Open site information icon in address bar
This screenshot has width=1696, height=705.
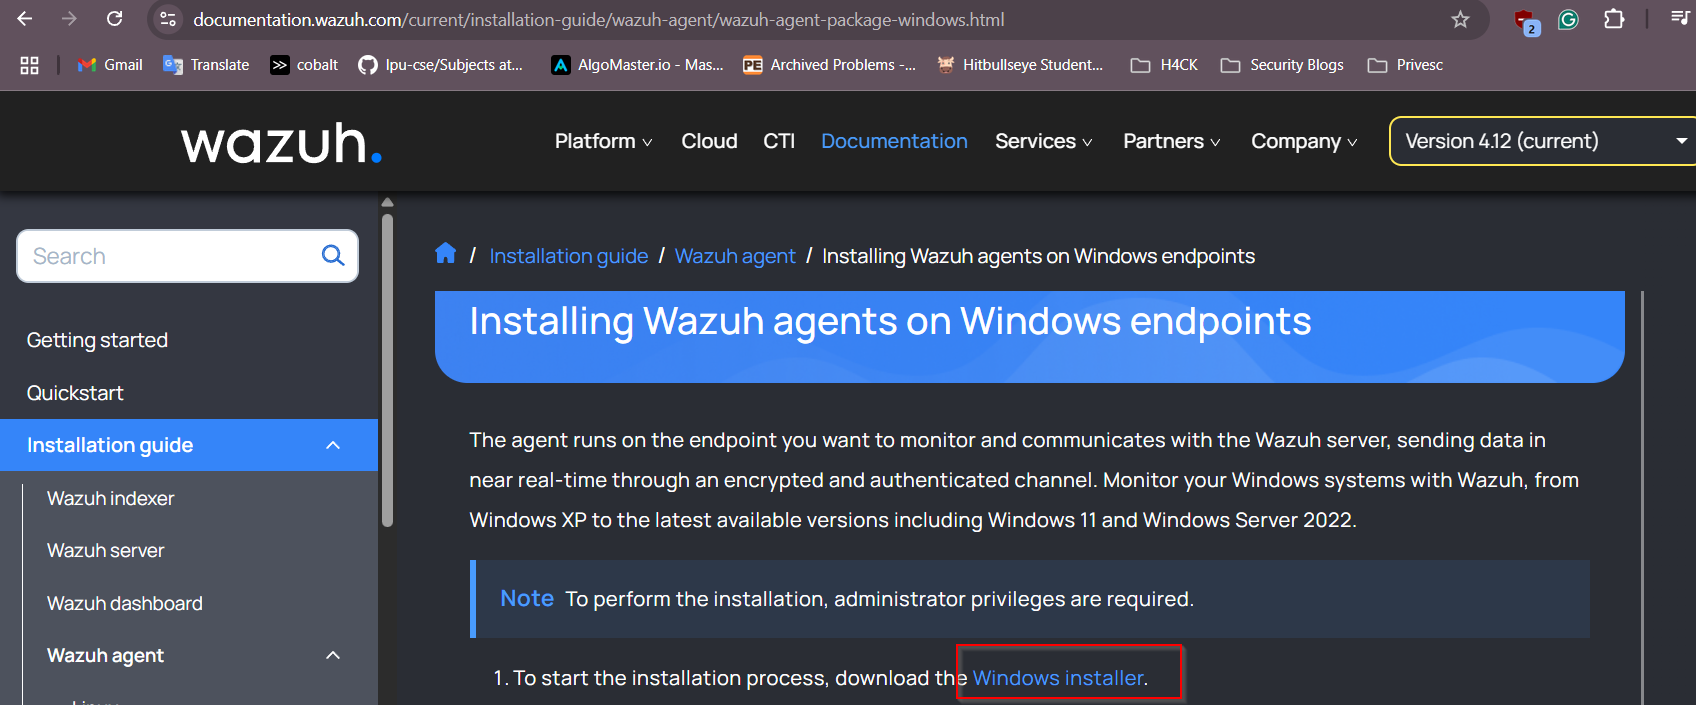(x=168, y=19)
